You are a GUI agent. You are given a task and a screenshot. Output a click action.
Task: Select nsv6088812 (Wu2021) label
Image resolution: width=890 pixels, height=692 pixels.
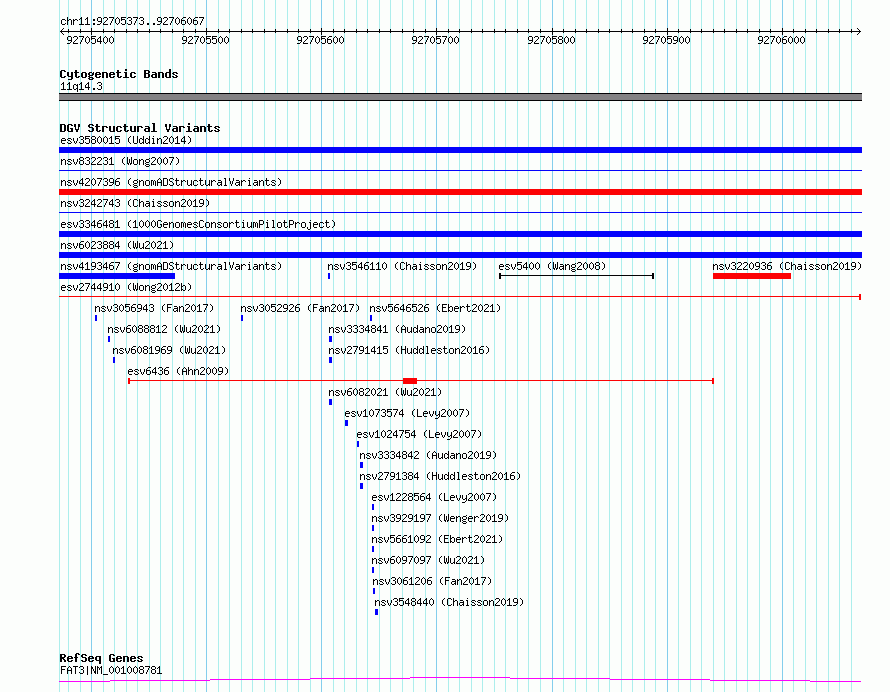[164, 329]
